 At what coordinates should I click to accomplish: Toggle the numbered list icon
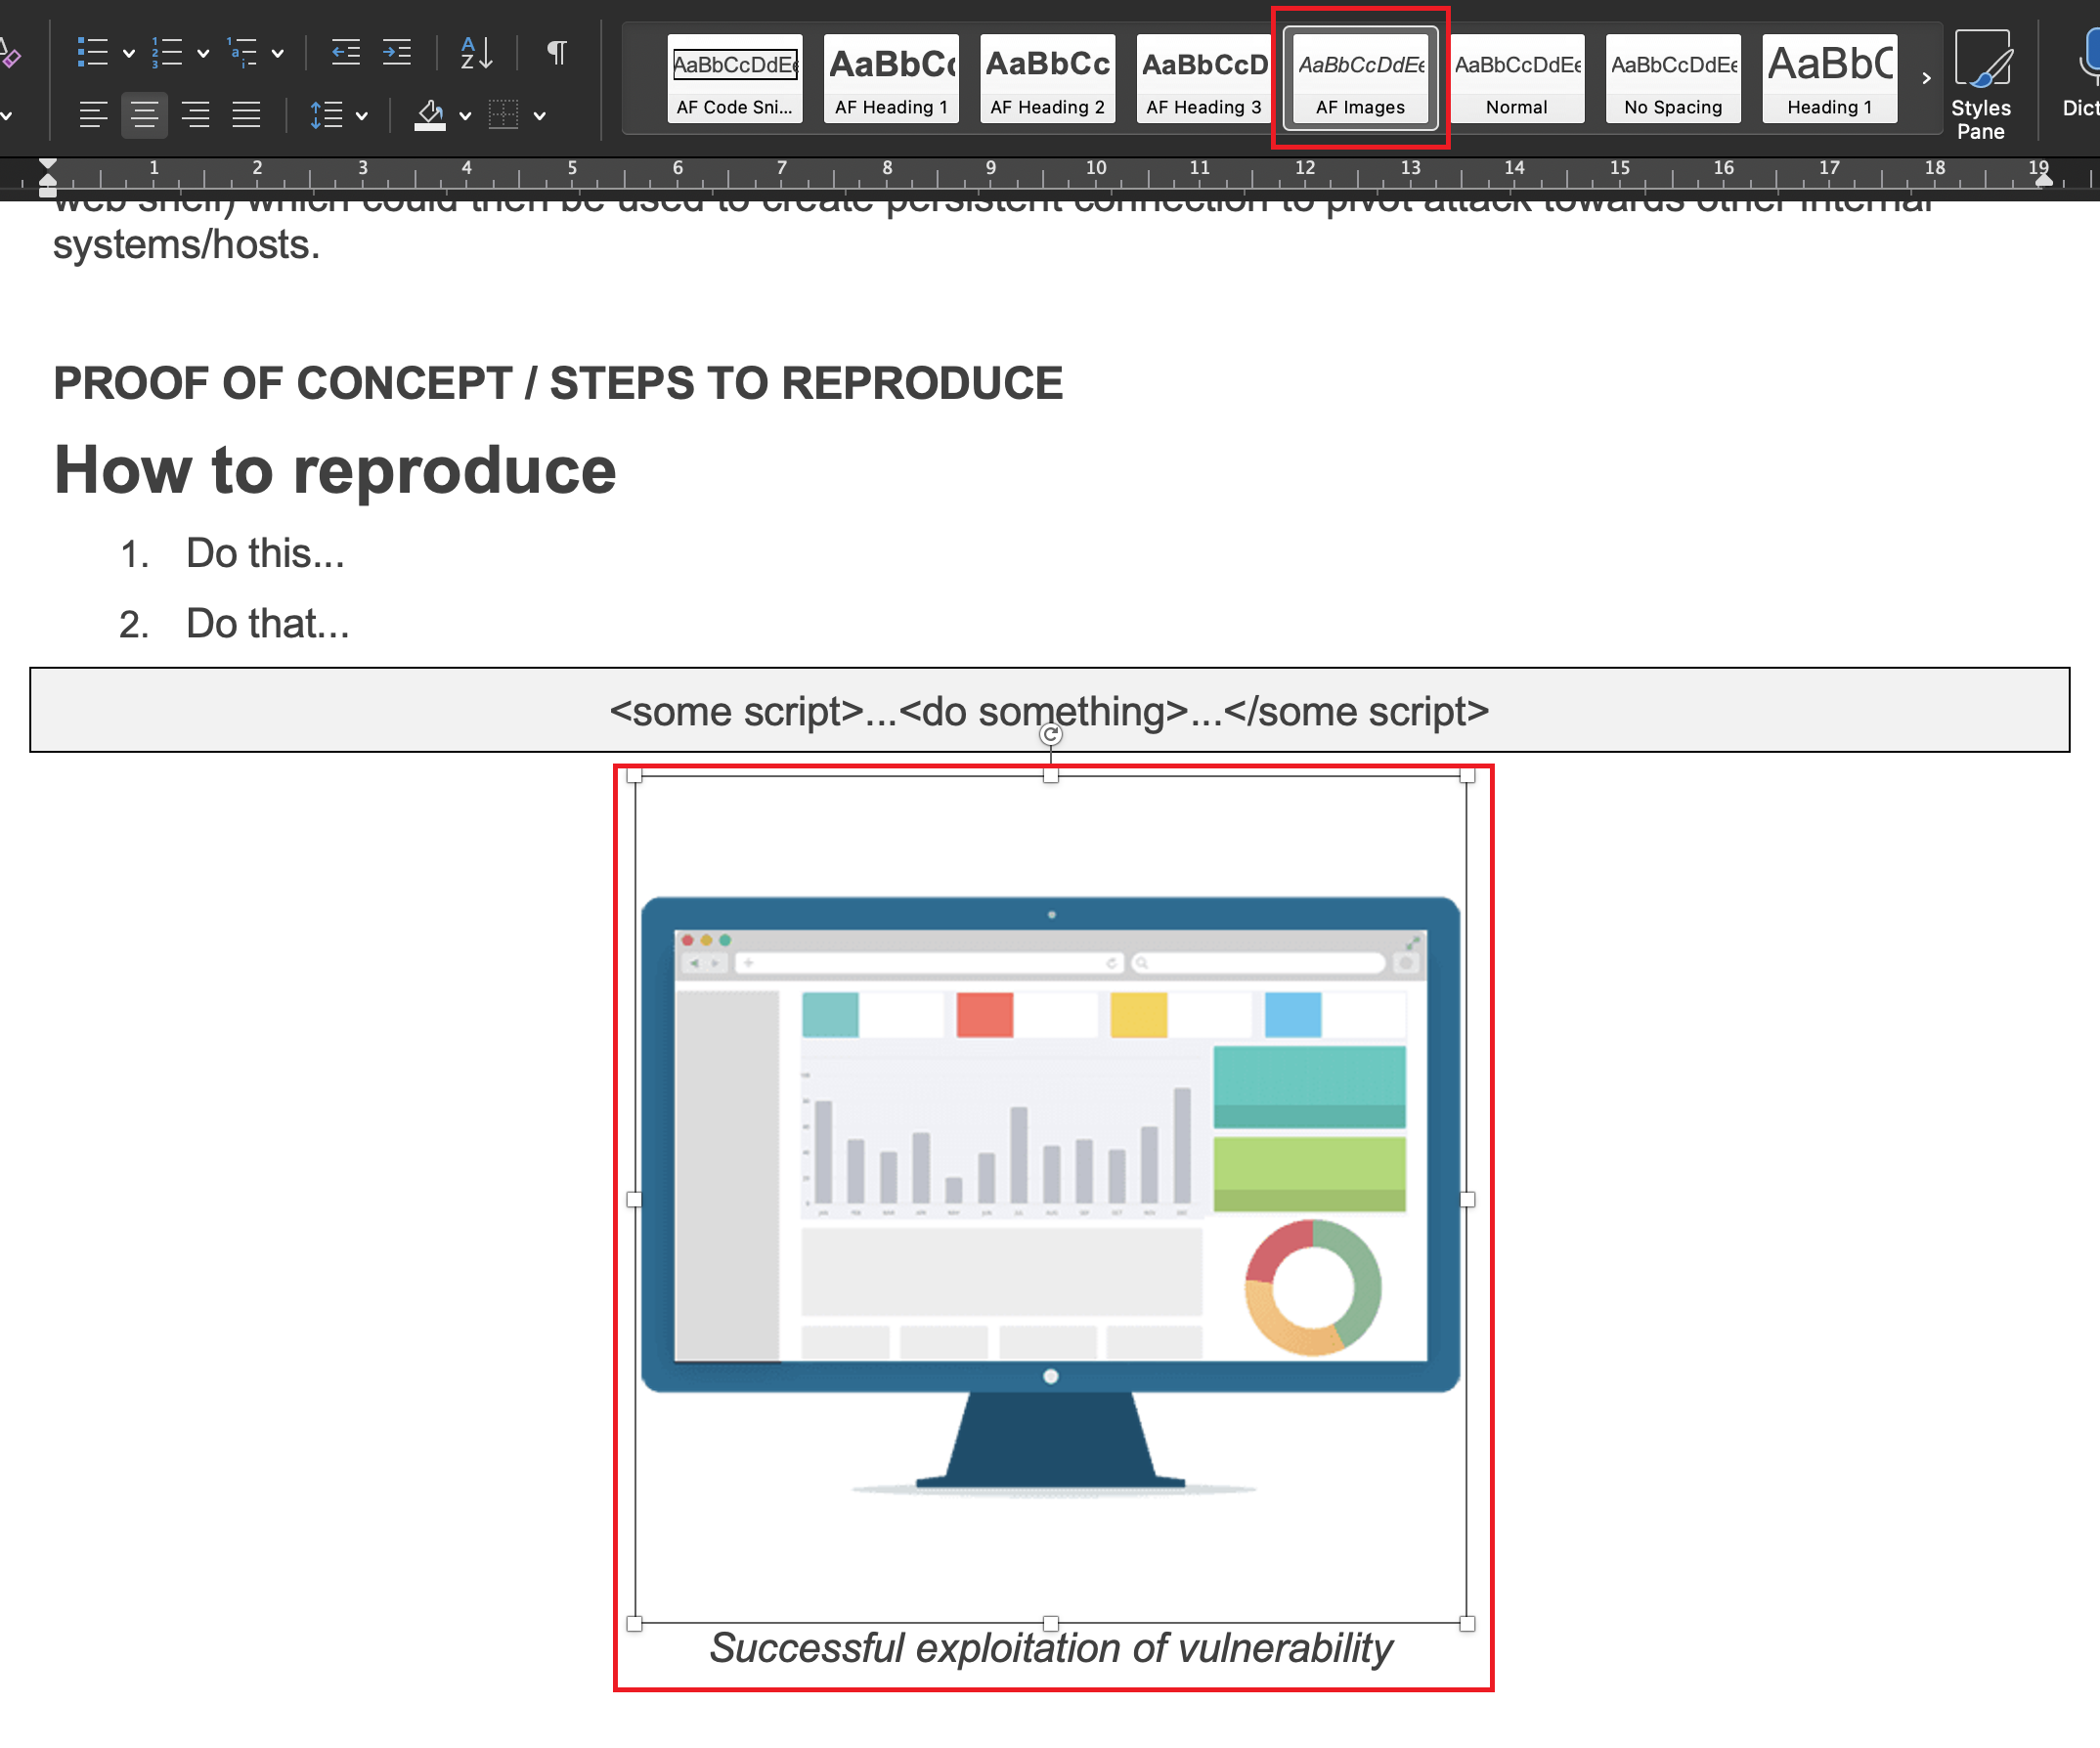click(170, 52)
